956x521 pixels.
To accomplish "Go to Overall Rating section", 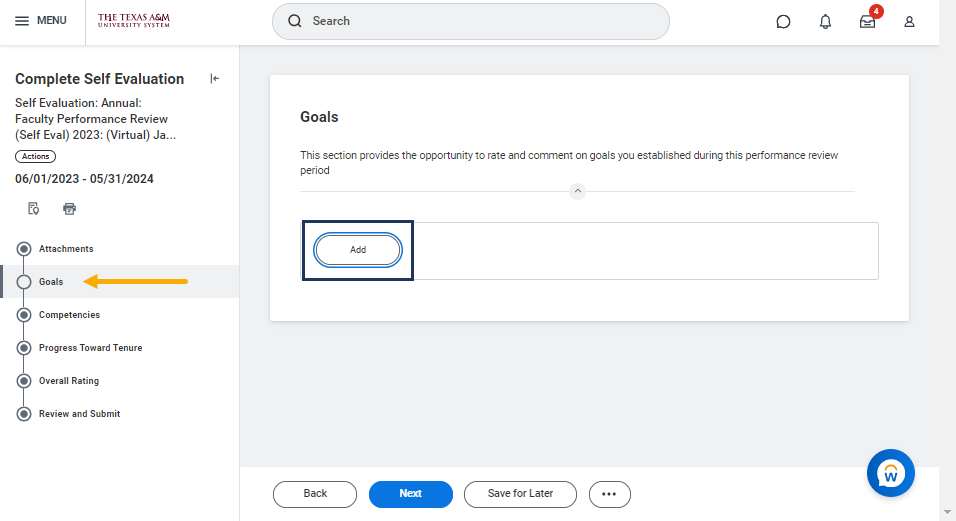I will (69, 381).
